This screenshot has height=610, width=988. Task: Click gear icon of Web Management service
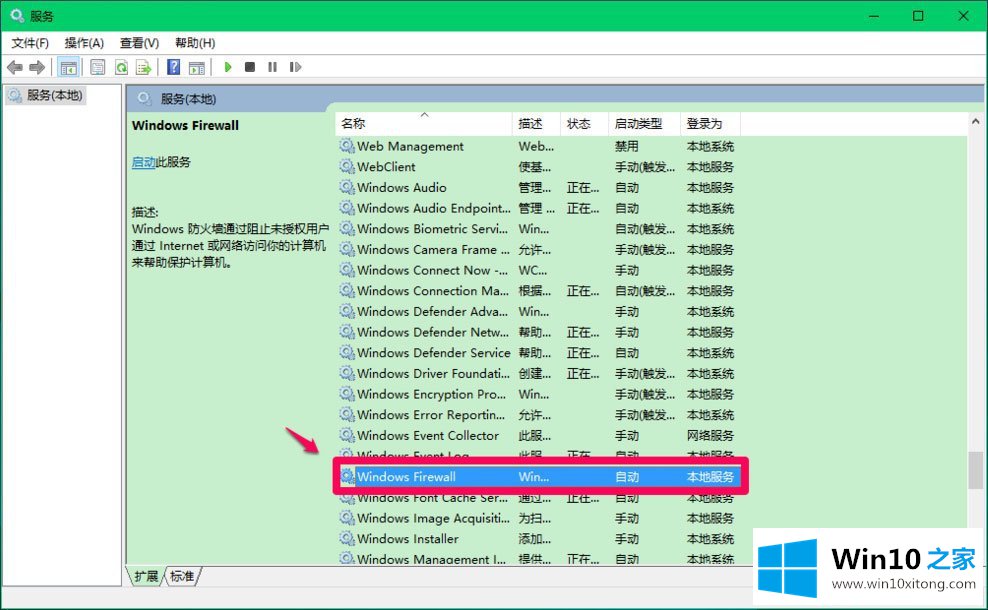(347, 146)
